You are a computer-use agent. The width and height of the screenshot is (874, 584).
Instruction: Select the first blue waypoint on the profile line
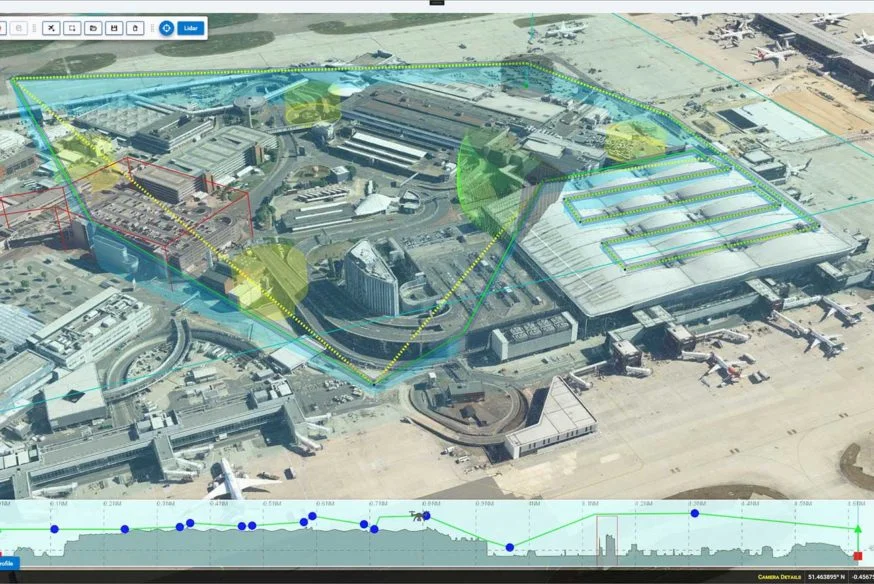55,528
